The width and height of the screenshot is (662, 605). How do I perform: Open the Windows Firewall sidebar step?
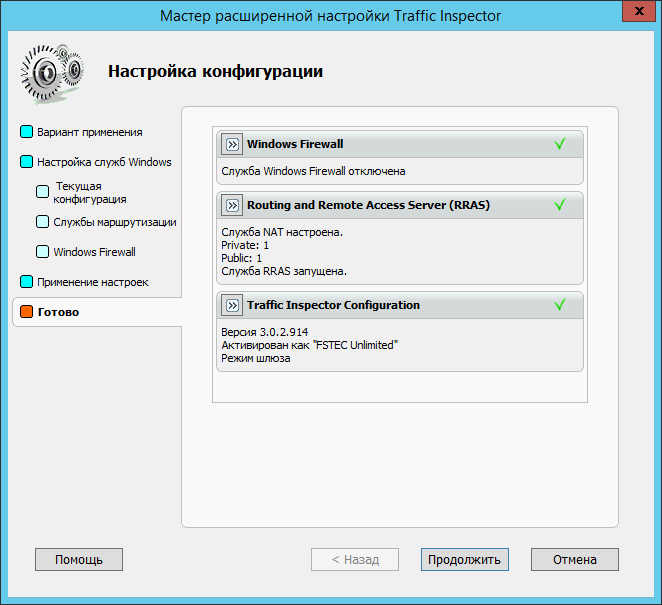pos(94,252)
